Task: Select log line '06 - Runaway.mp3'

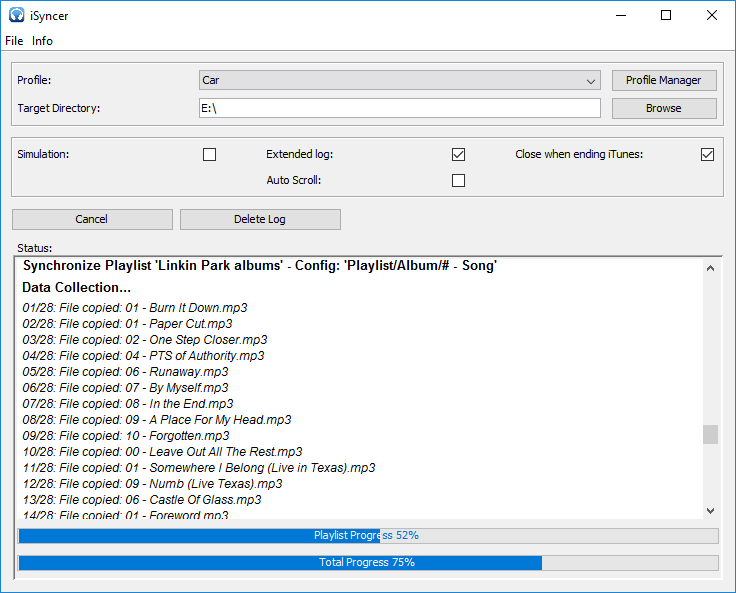Action: [x=125, y=372]
